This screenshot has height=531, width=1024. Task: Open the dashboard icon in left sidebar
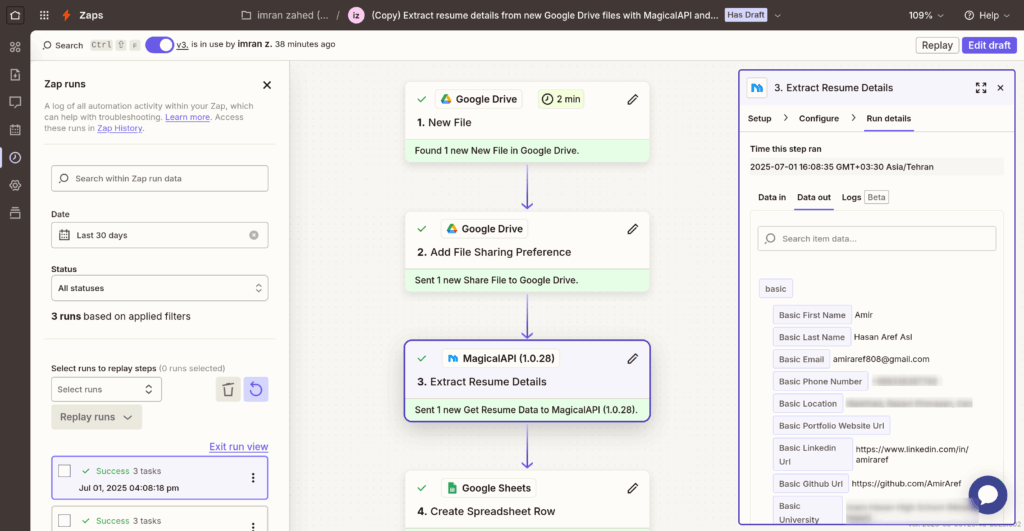point(15,47)
